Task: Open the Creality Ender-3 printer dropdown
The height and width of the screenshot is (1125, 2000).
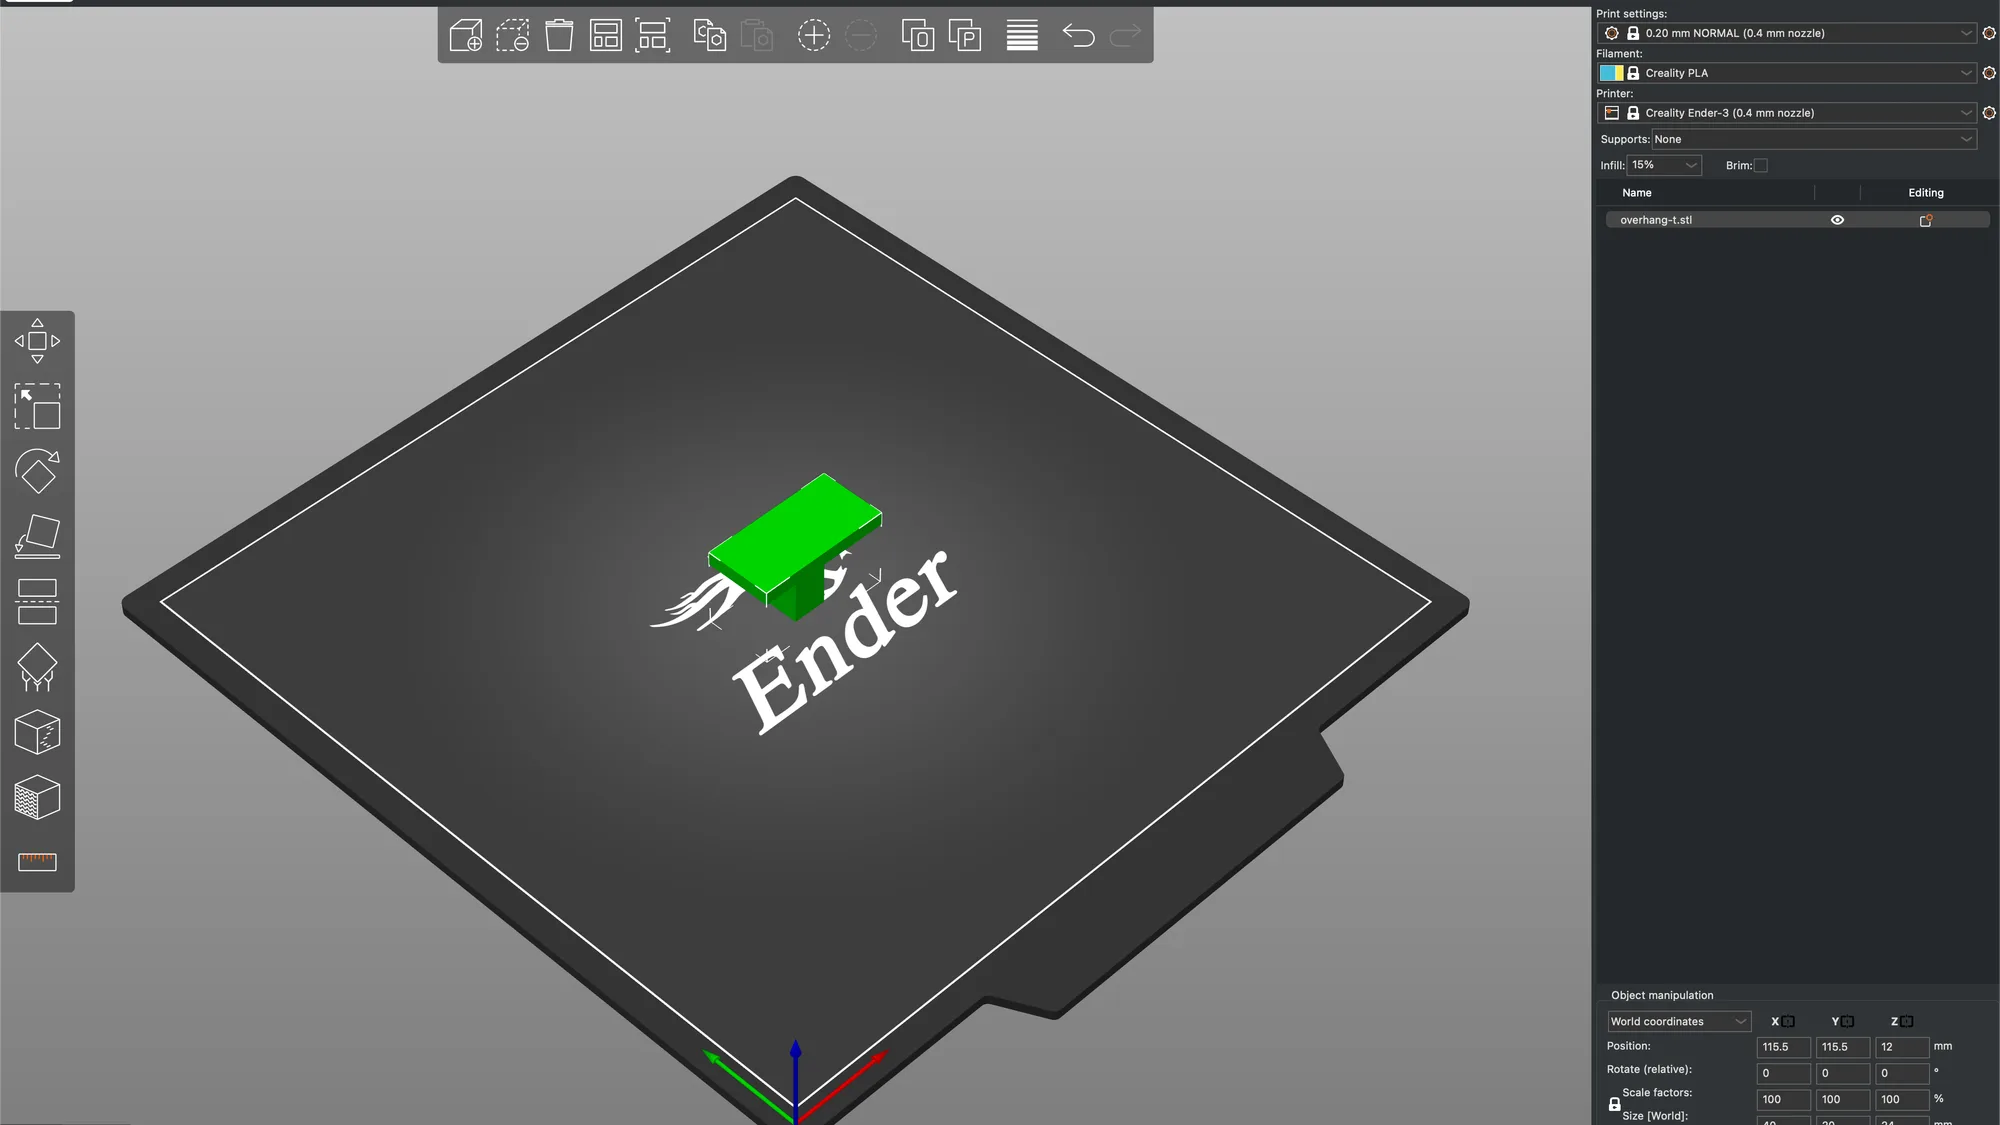Action: pos(1787,113)
